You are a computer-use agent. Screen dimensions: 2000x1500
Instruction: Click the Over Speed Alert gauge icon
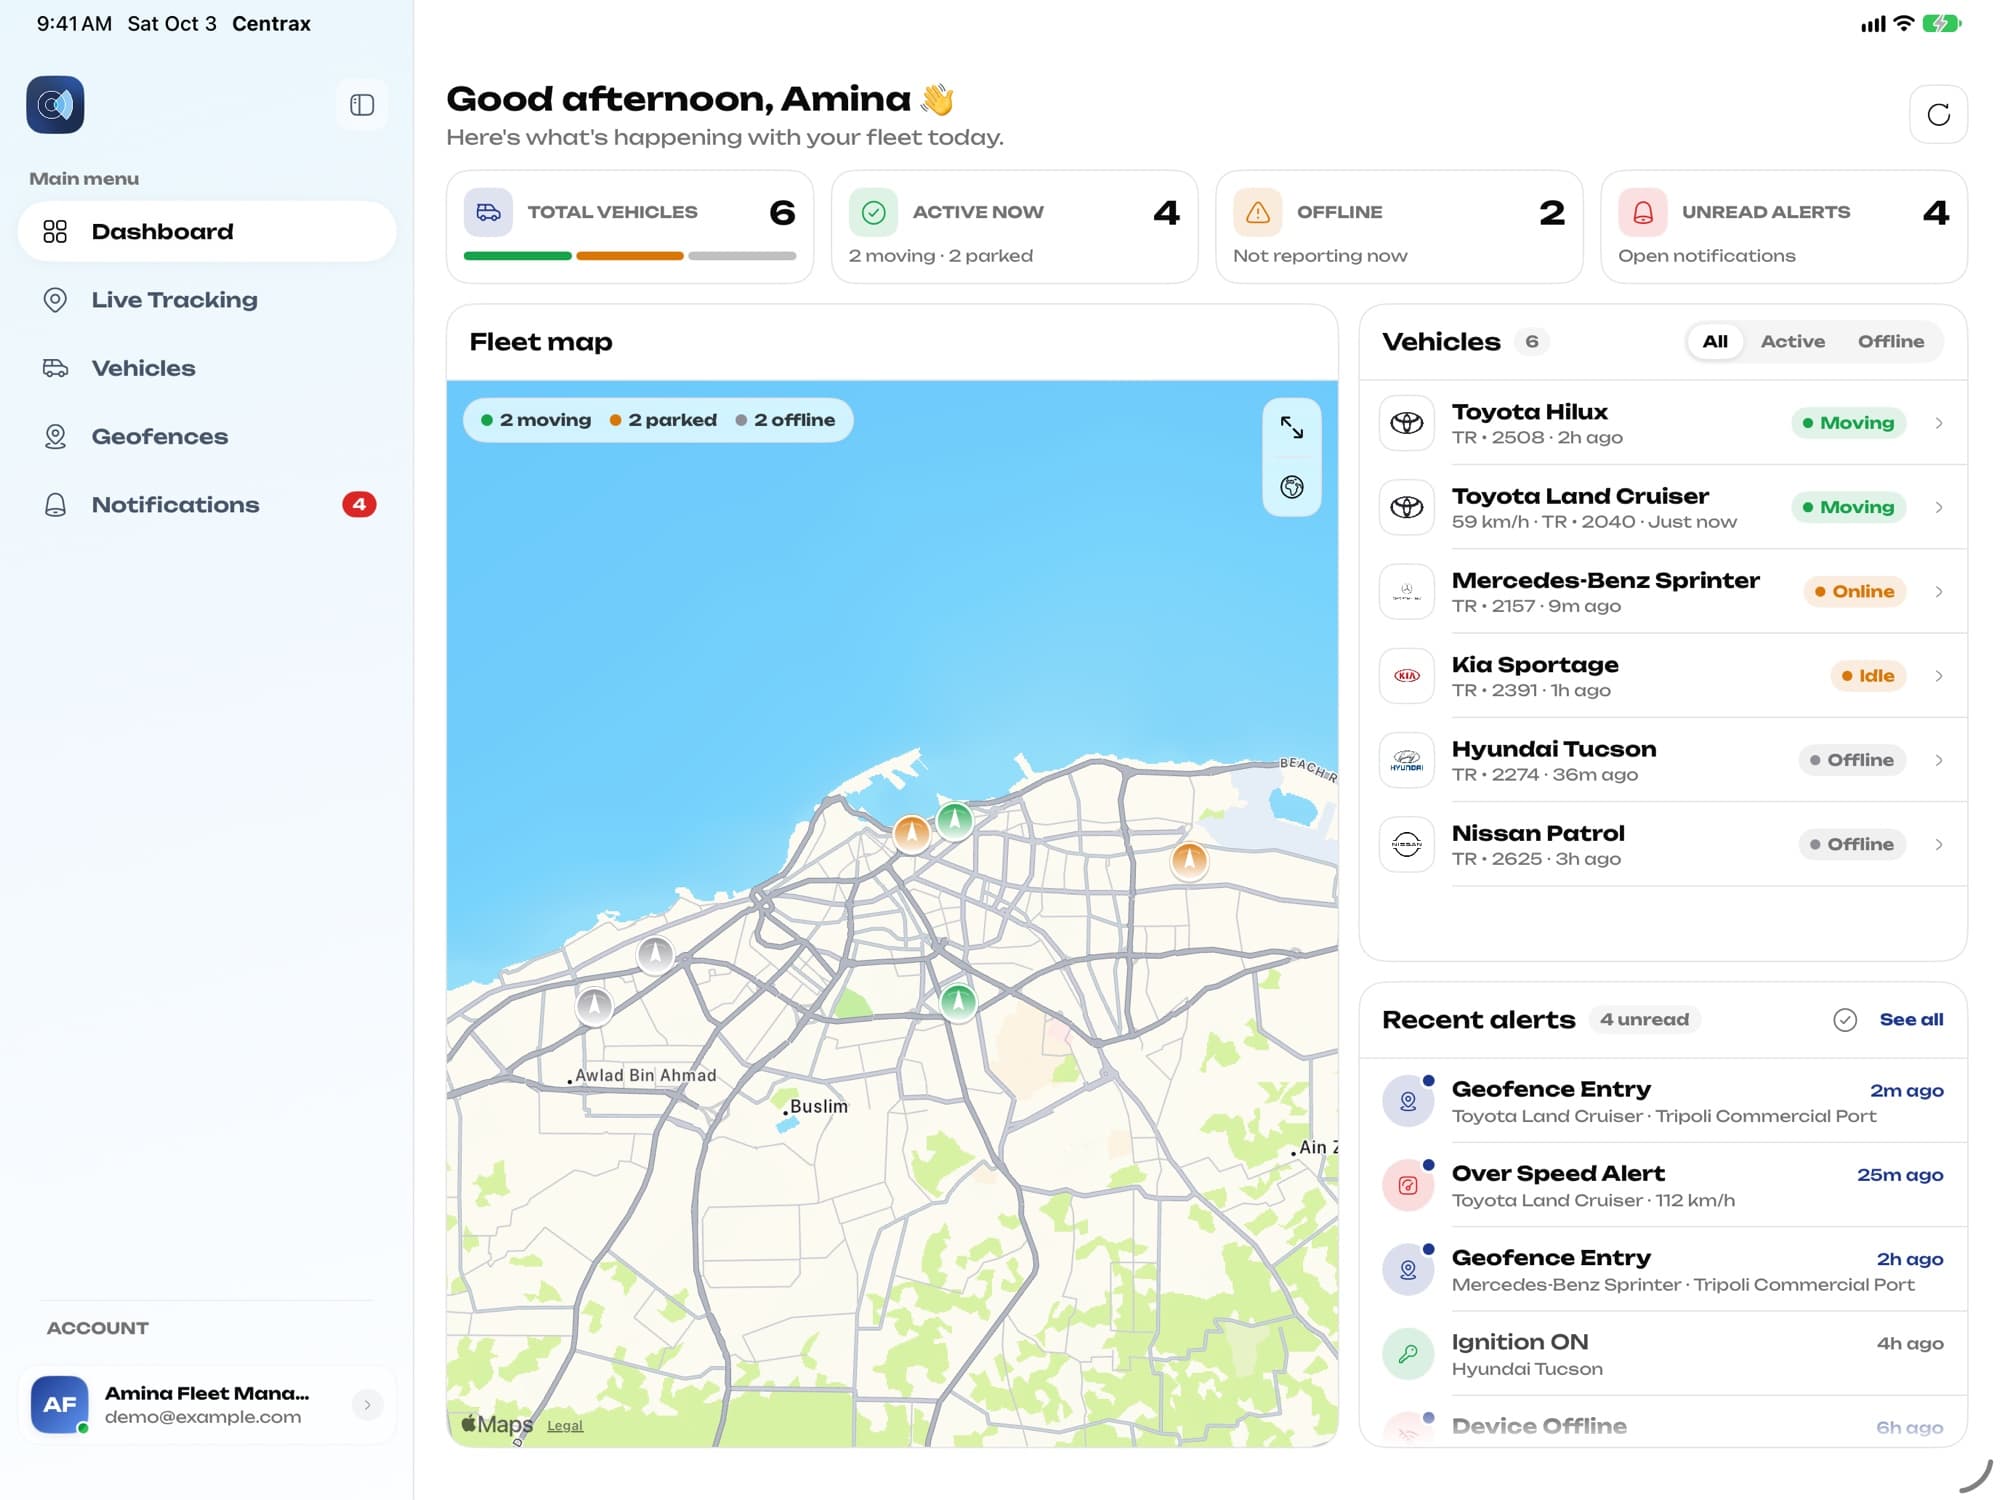[1408, 1186]
